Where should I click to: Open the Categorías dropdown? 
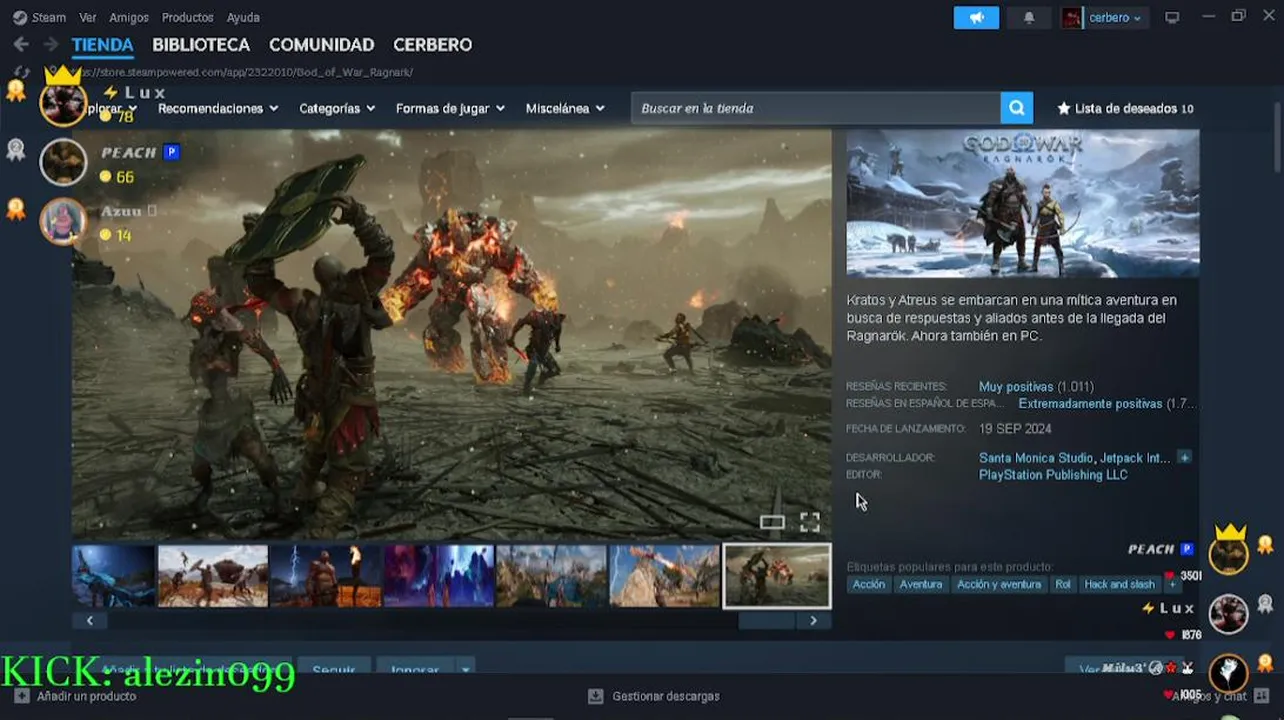pyautogui.click(x=337, y=108)
